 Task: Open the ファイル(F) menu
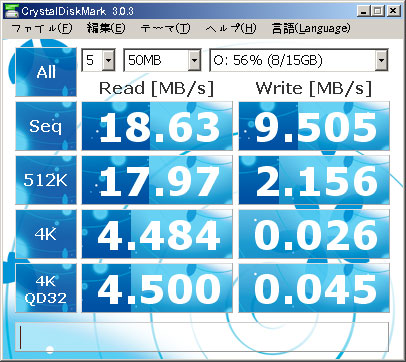click(41, 28)
